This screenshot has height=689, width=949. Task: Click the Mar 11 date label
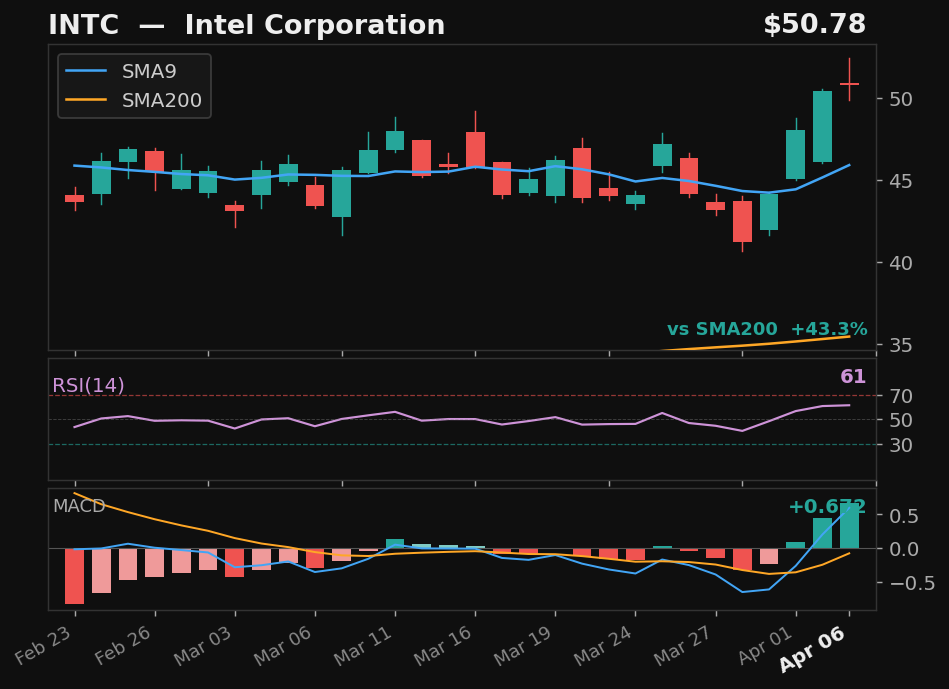(363, 645)
